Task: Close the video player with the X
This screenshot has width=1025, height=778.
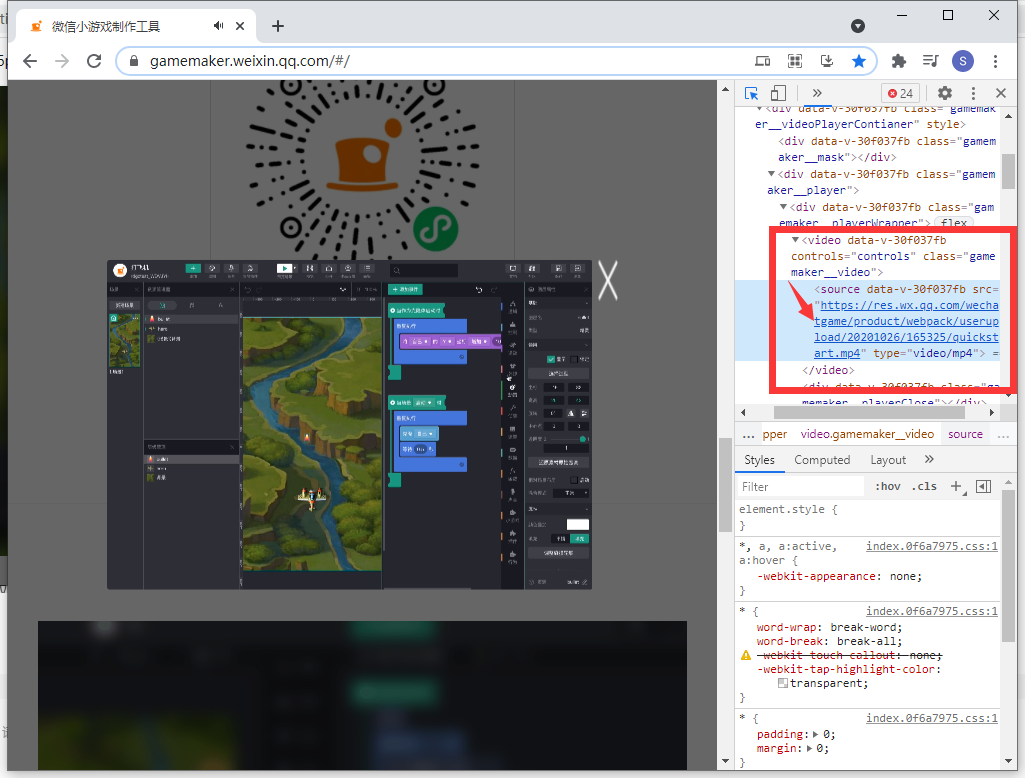Action: click(x=608, y=280)
